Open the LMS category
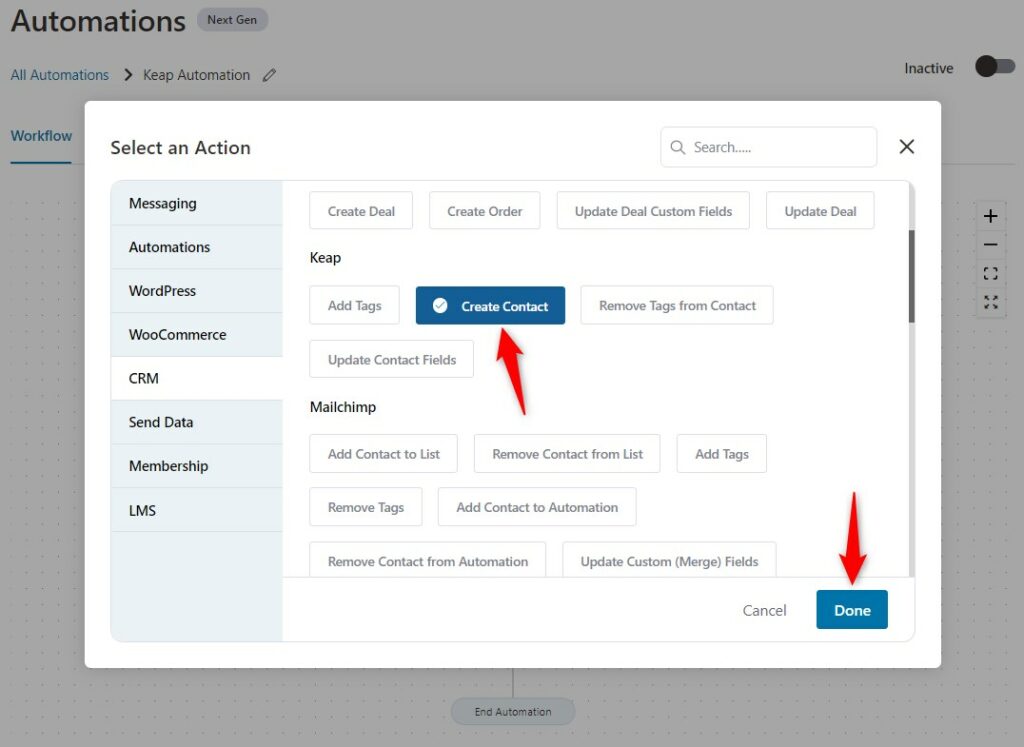The height and width of the screenshot is (747, 1024). pos(197,510)
